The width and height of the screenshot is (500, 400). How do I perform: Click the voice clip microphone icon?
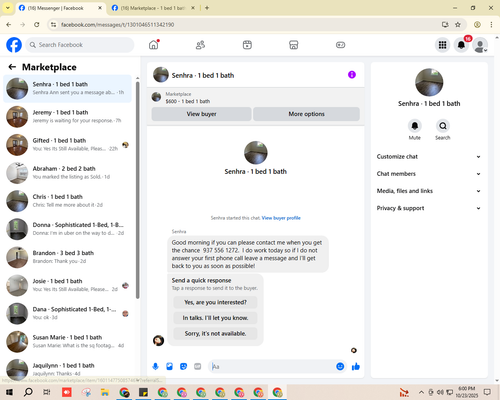(155, 367)
